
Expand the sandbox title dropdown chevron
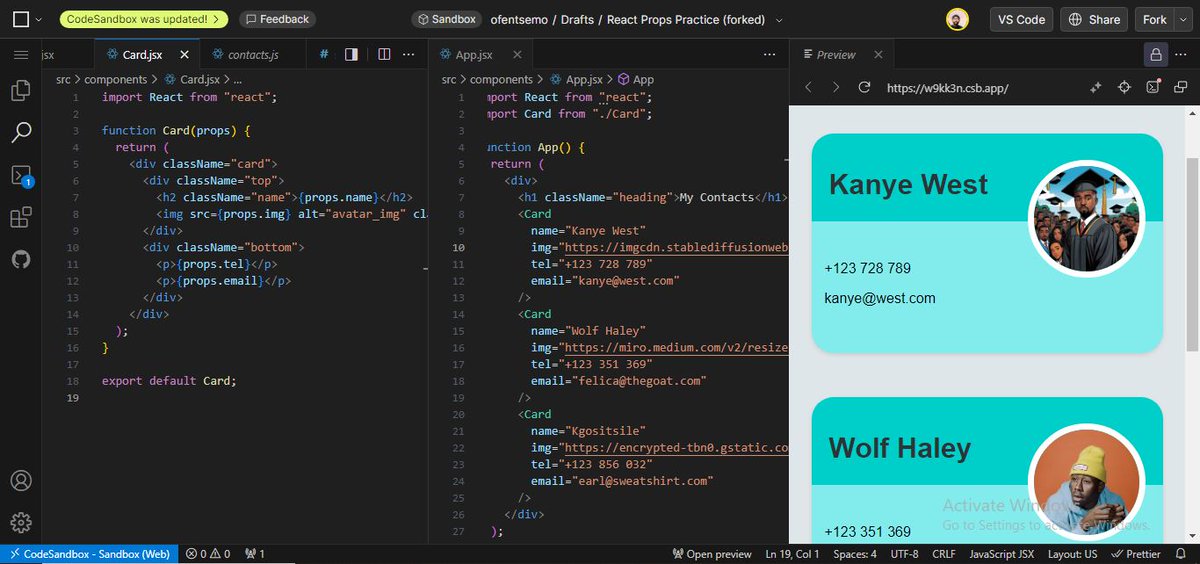tap(779, 19)
